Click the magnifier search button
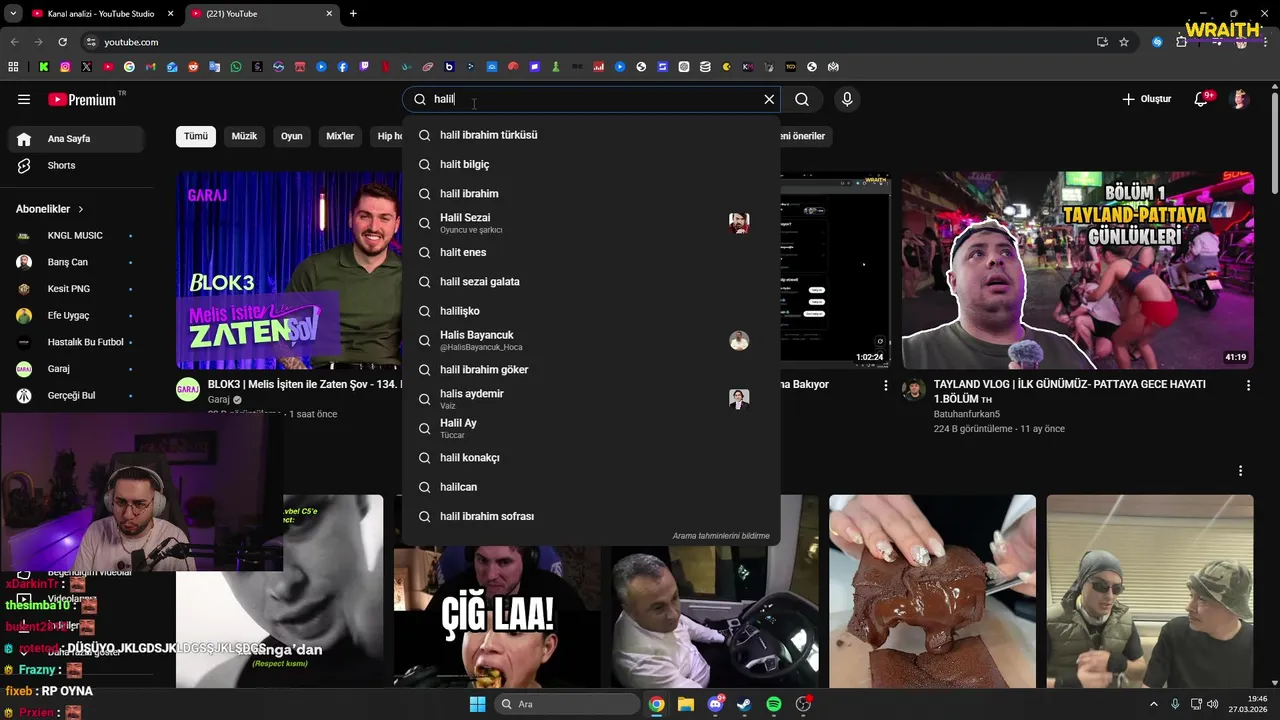This screenshot has height=720, width=1280. (802, 99)
